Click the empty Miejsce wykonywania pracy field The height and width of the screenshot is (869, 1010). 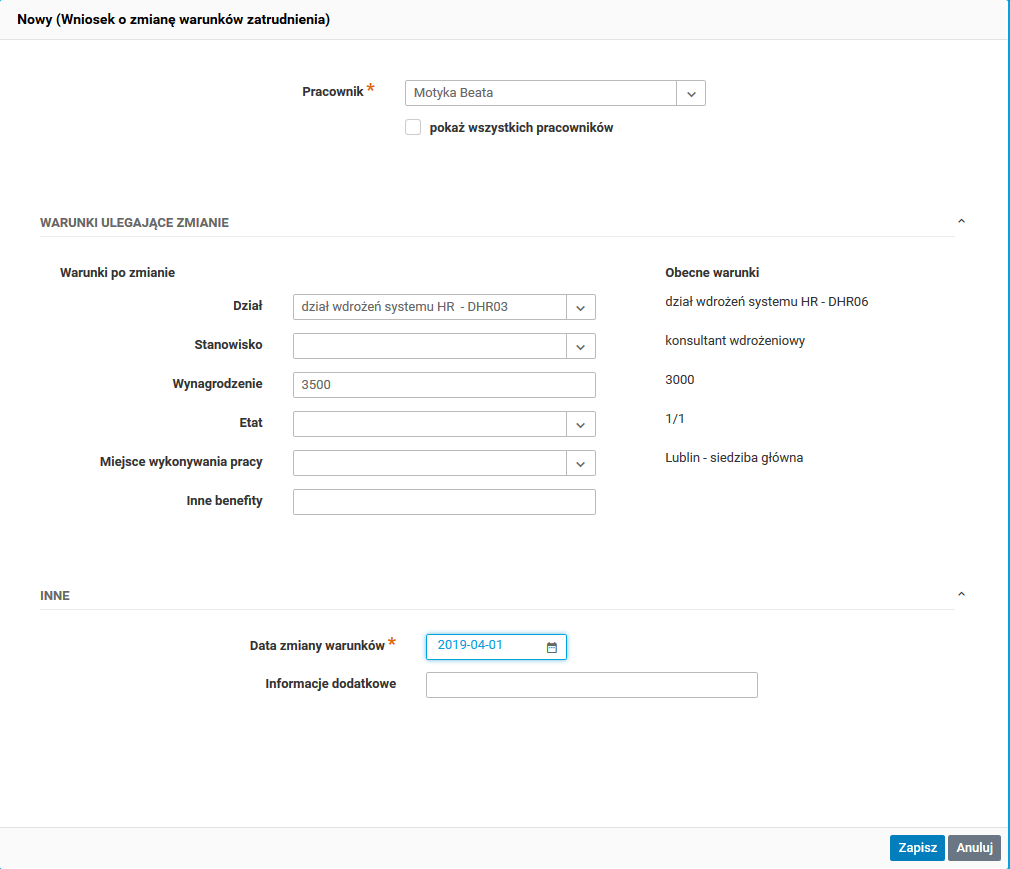pos(430,463)
